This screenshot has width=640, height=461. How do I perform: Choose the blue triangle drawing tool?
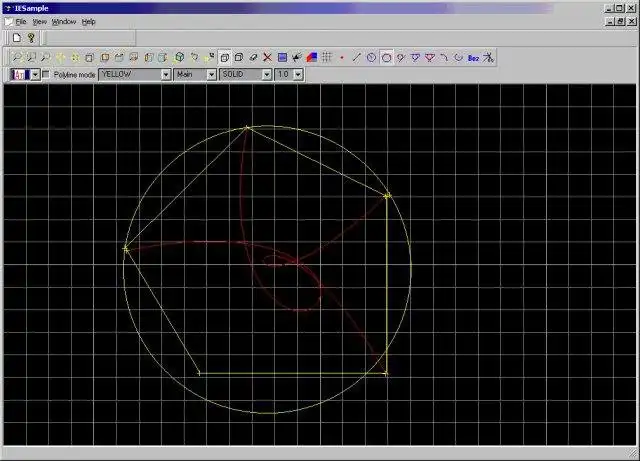click(x=415, y=58)
